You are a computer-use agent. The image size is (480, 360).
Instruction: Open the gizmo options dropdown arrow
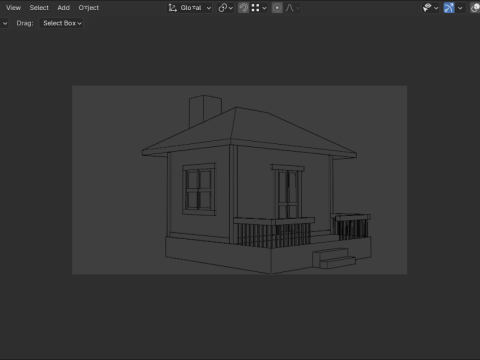[460, 8]
